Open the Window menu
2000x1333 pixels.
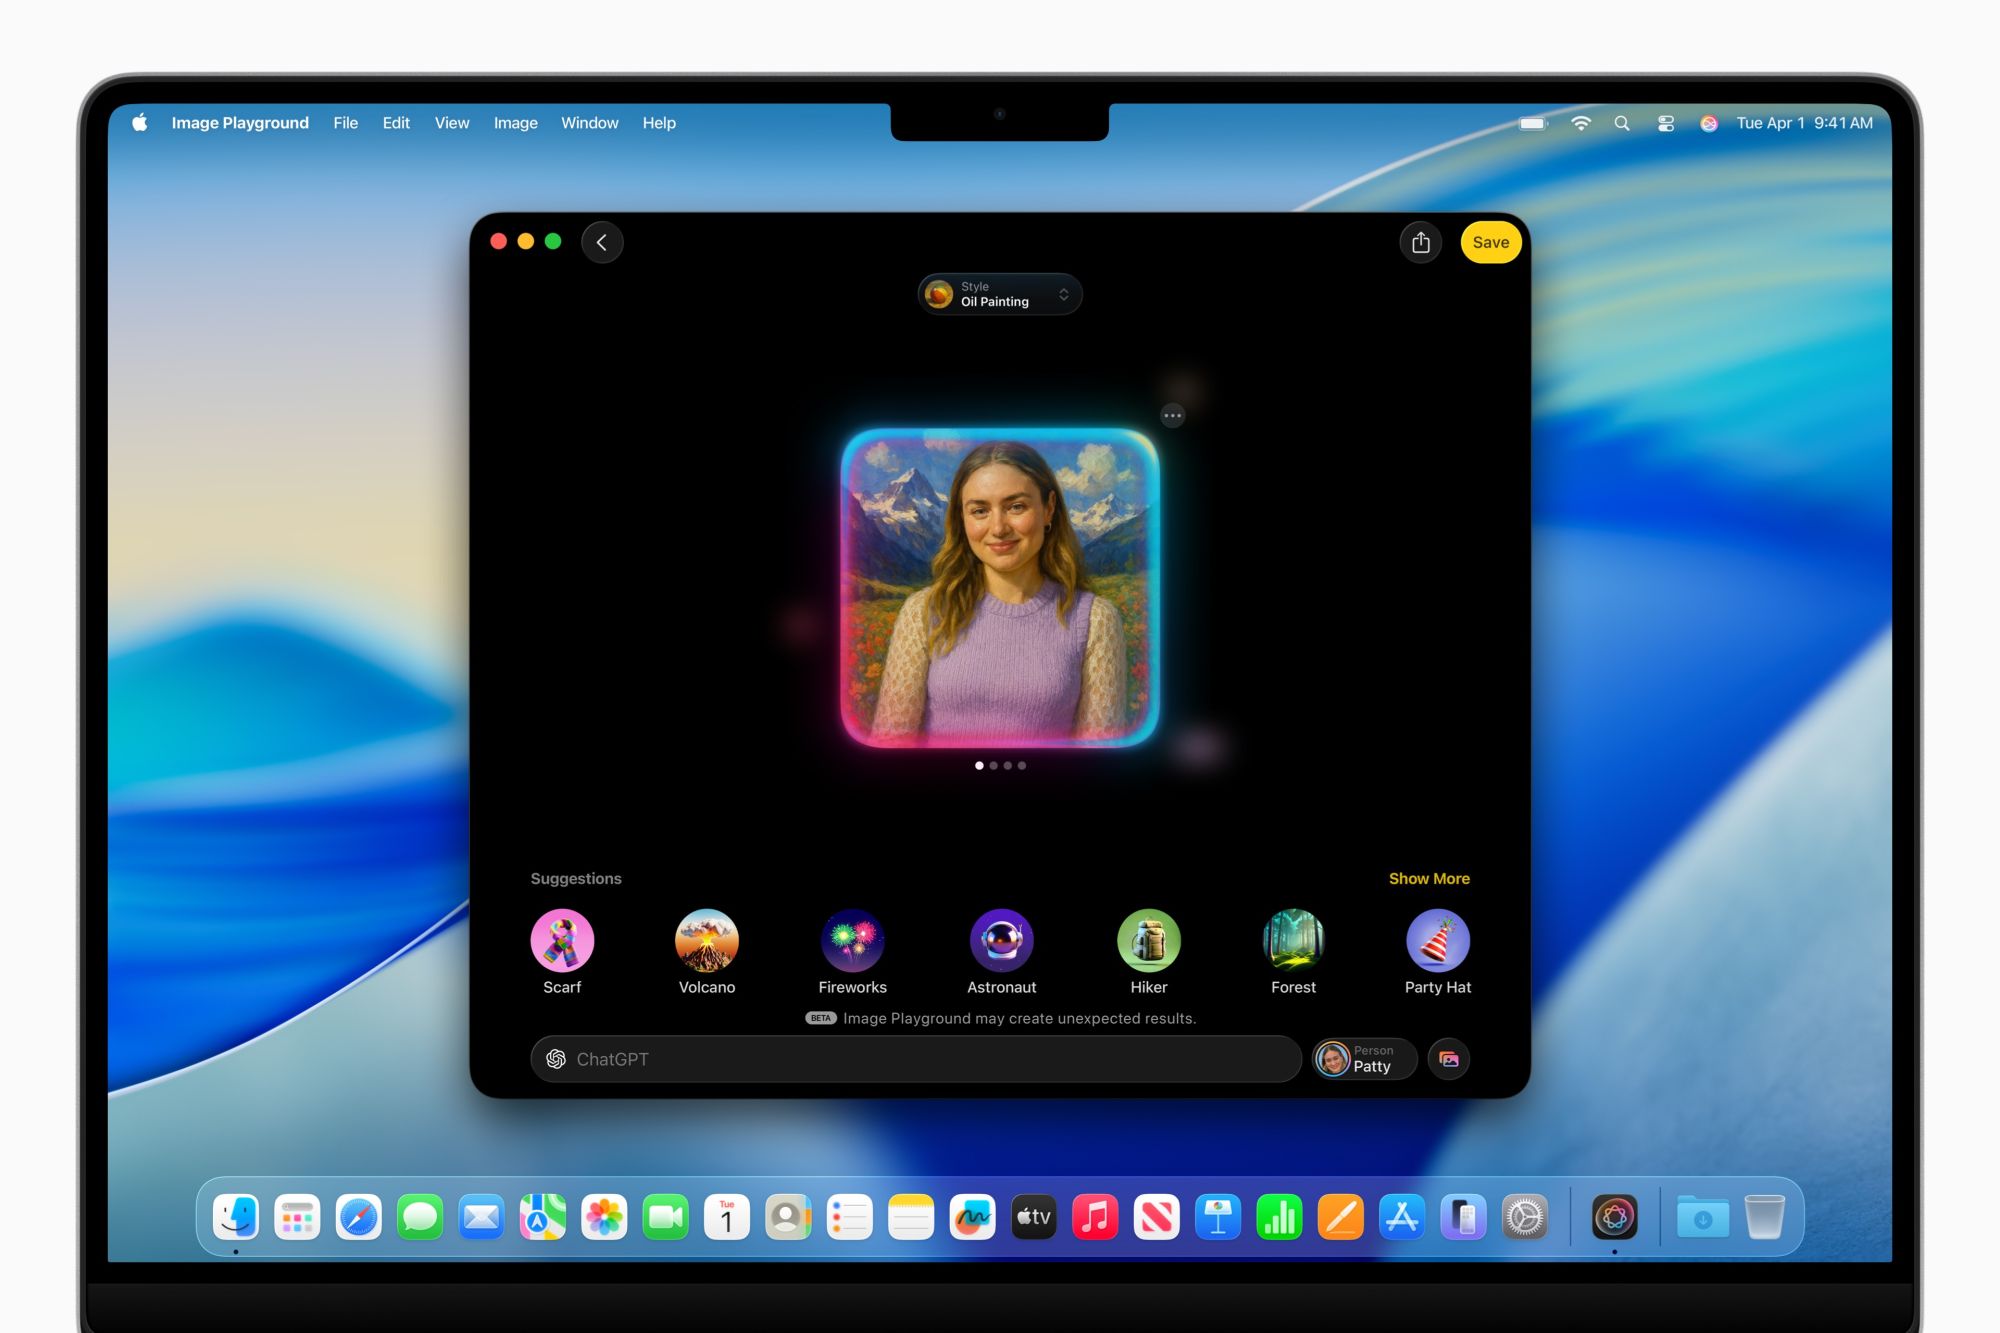pyautogui.click(x=589, y=122)
